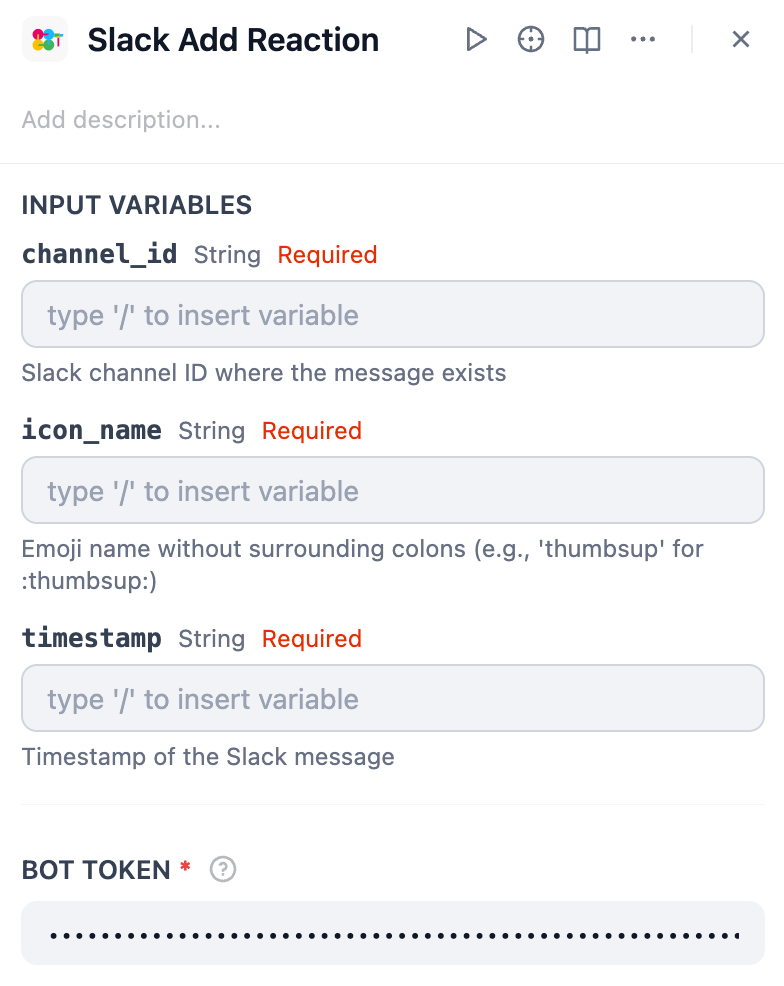Image resolution: width=784 pixels, height=986 pixels.
Task: Focus the timestamp input box
Action: pos(392,699)
